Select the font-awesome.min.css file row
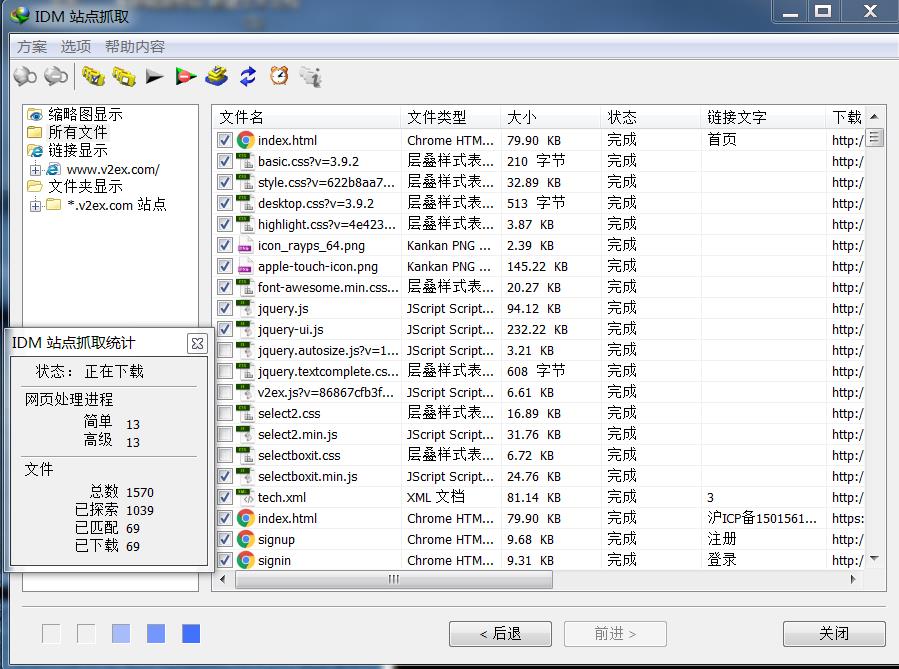 click(x=540, y=287)
